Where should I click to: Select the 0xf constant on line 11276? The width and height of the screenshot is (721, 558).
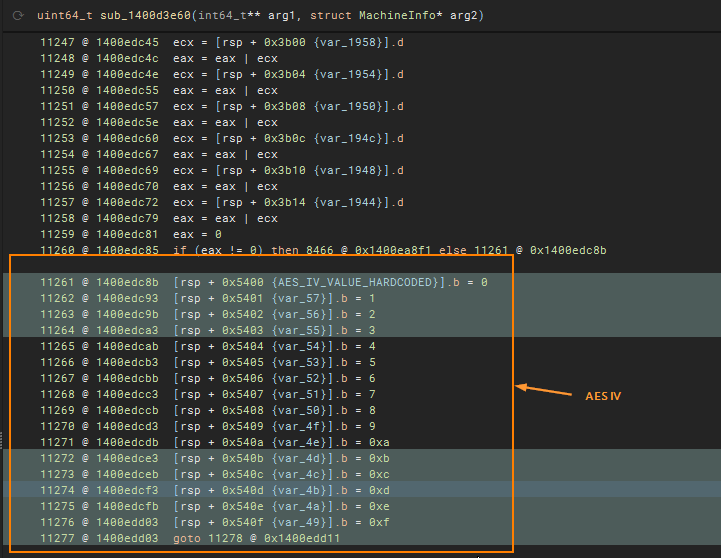point(379,522)
